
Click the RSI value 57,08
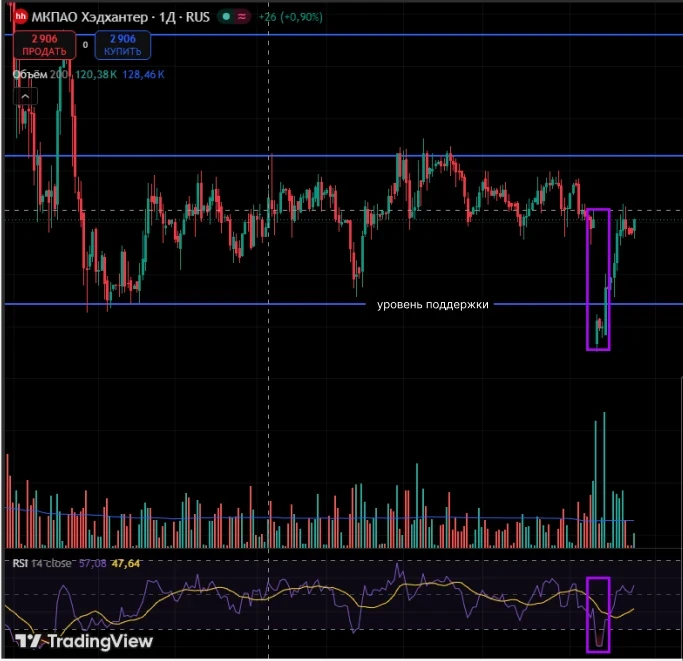[x=92, y=563]
